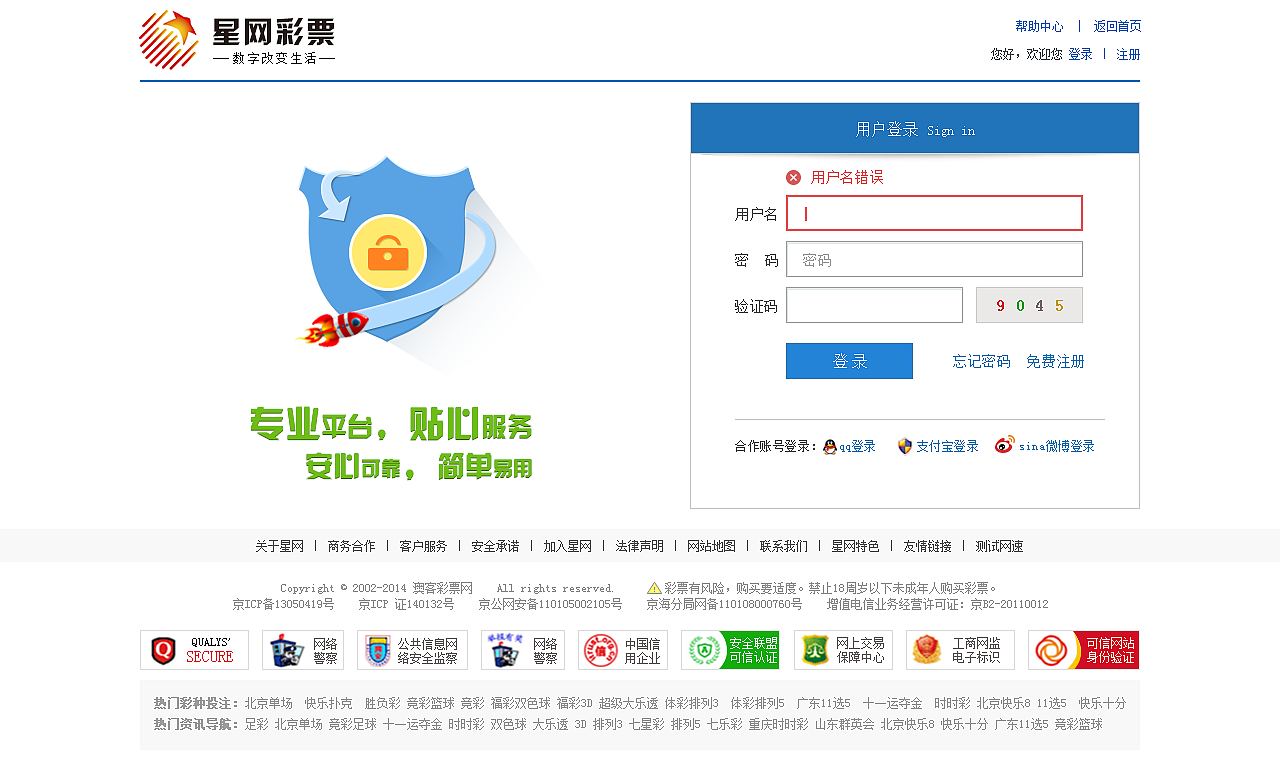This screenshot has width=1280, height=780.
Task: Open the 可信网站身份验证 badge
Action: coord(1084,650)
